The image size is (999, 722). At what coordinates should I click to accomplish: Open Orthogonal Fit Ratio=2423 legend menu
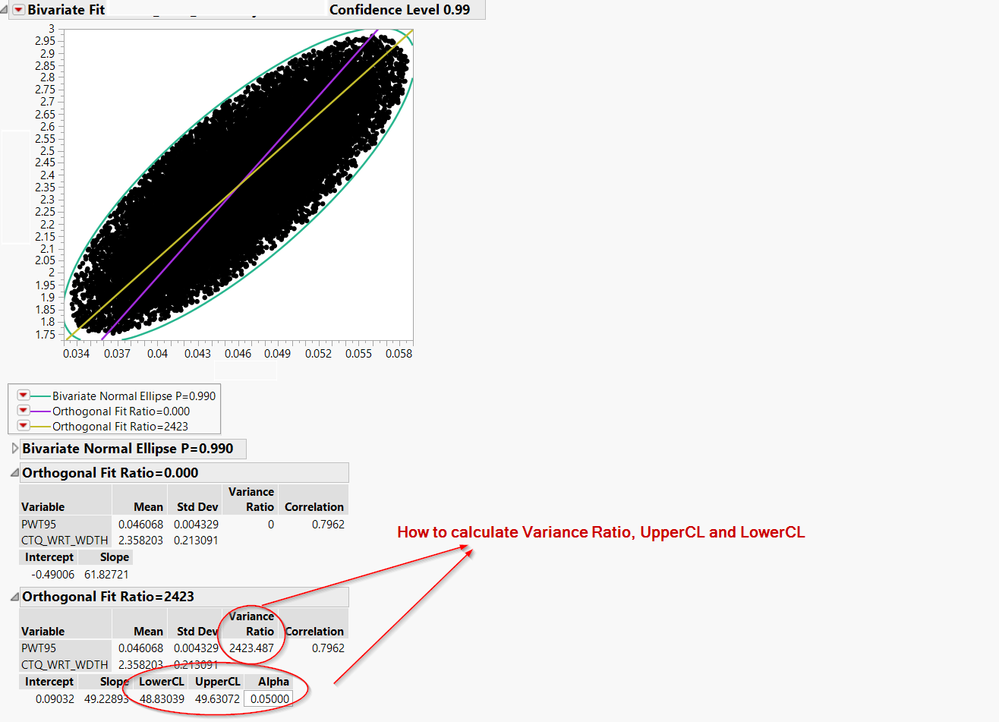pyautogui.click(x=23, y=426)
